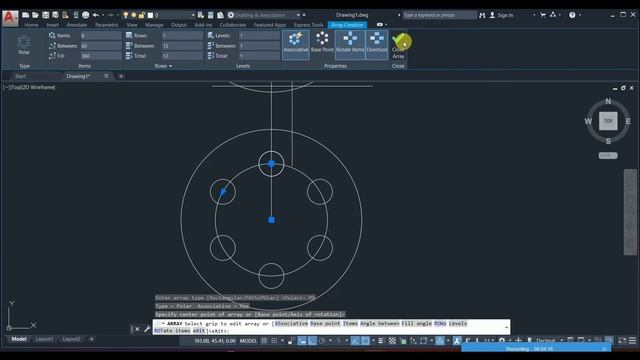
Task: Add a new layout with plus button
Action: point(91,339)
